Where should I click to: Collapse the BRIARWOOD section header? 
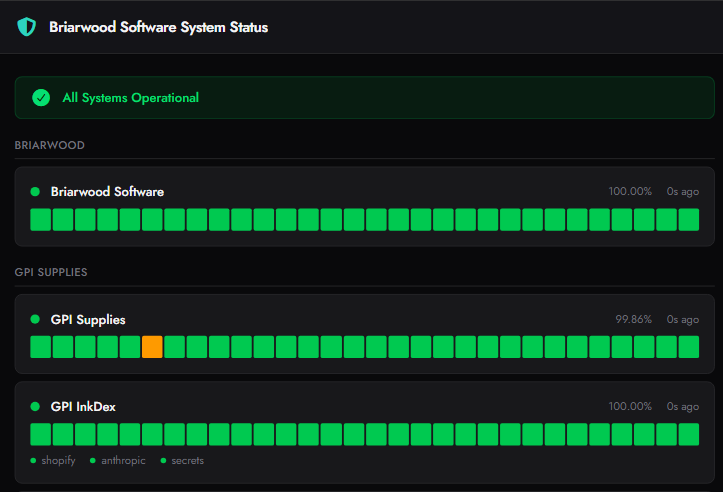(x=49, y=145)
